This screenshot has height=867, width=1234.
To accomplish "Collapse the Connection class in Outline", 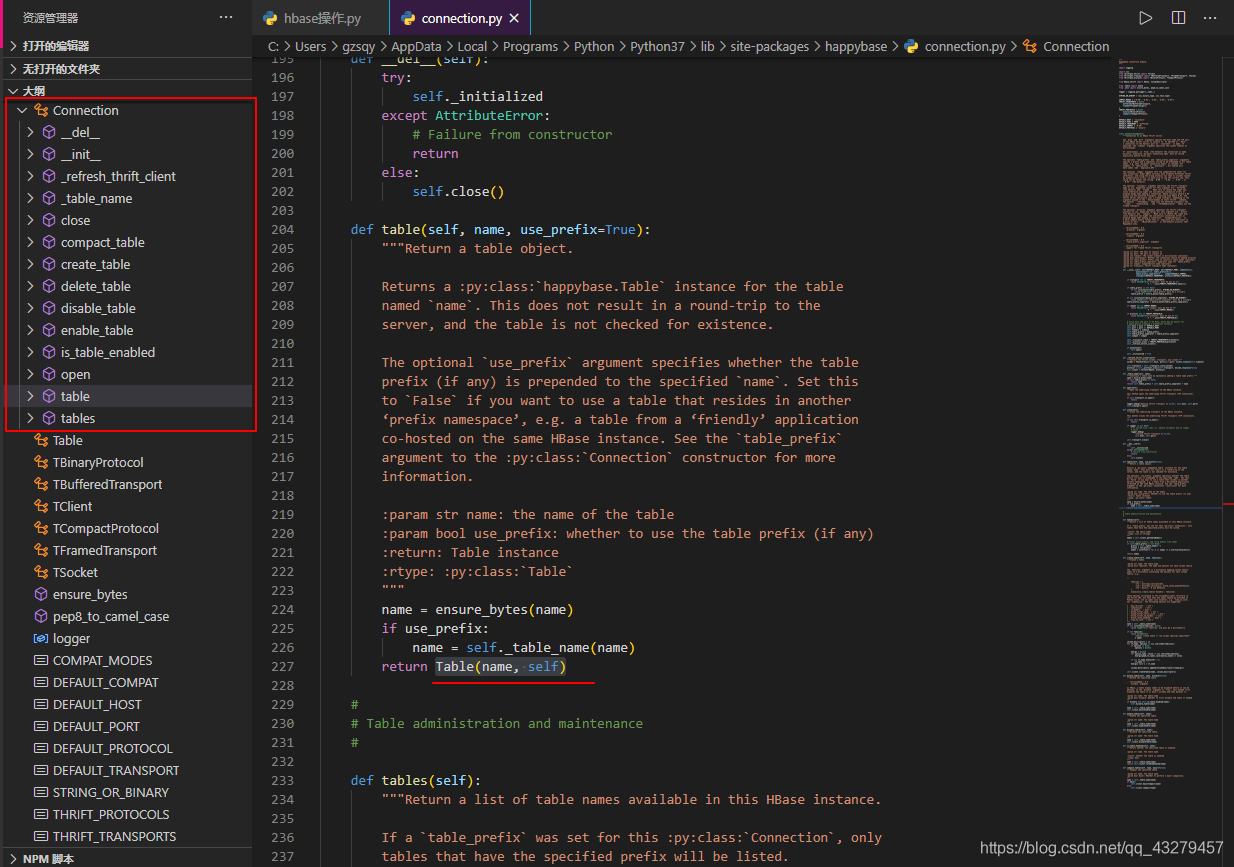I will point(22,110).
